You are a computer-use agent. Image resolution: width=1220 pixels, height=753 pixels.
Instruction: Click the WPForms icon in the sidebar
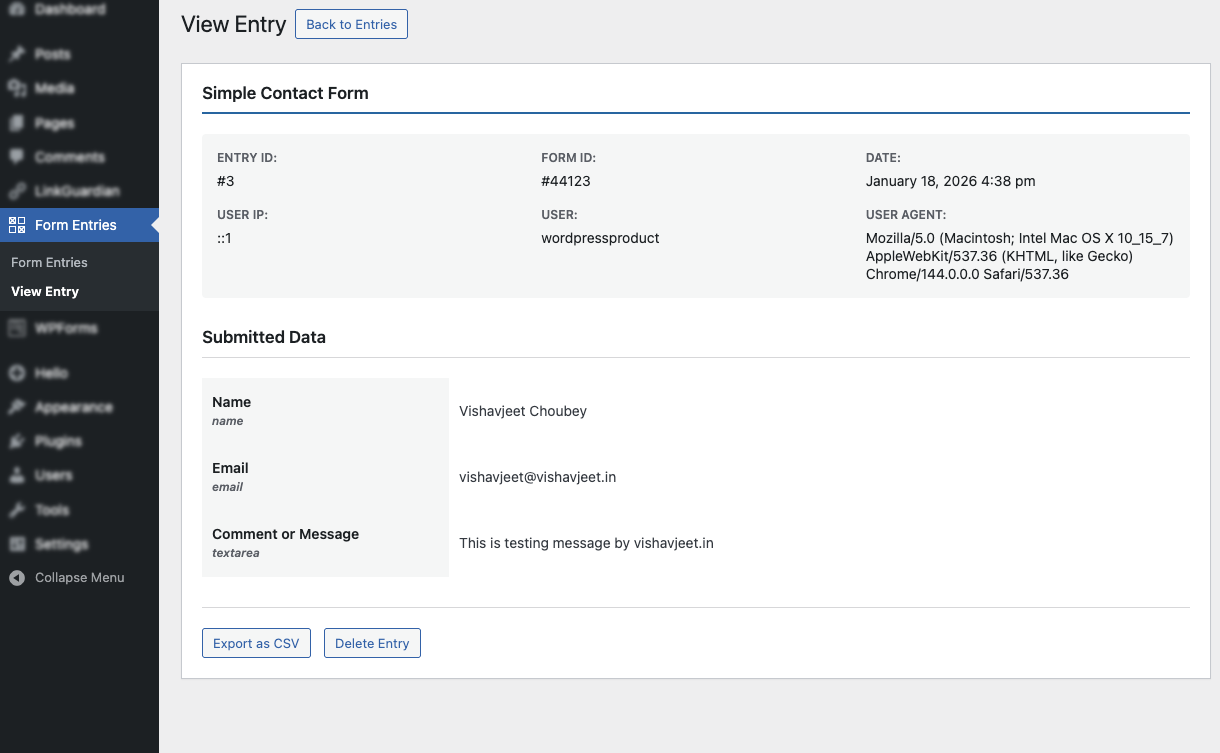click(16, 328)
